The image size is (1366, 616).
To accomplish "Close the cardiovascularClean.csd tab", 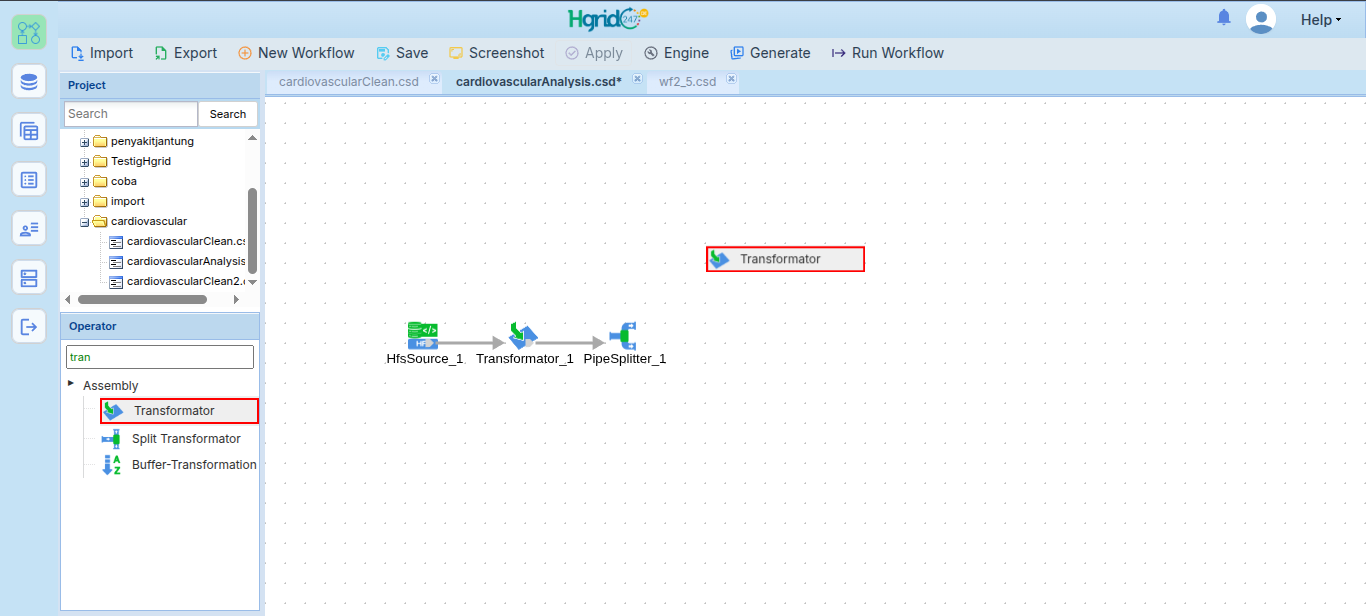I will pos(434,79).
